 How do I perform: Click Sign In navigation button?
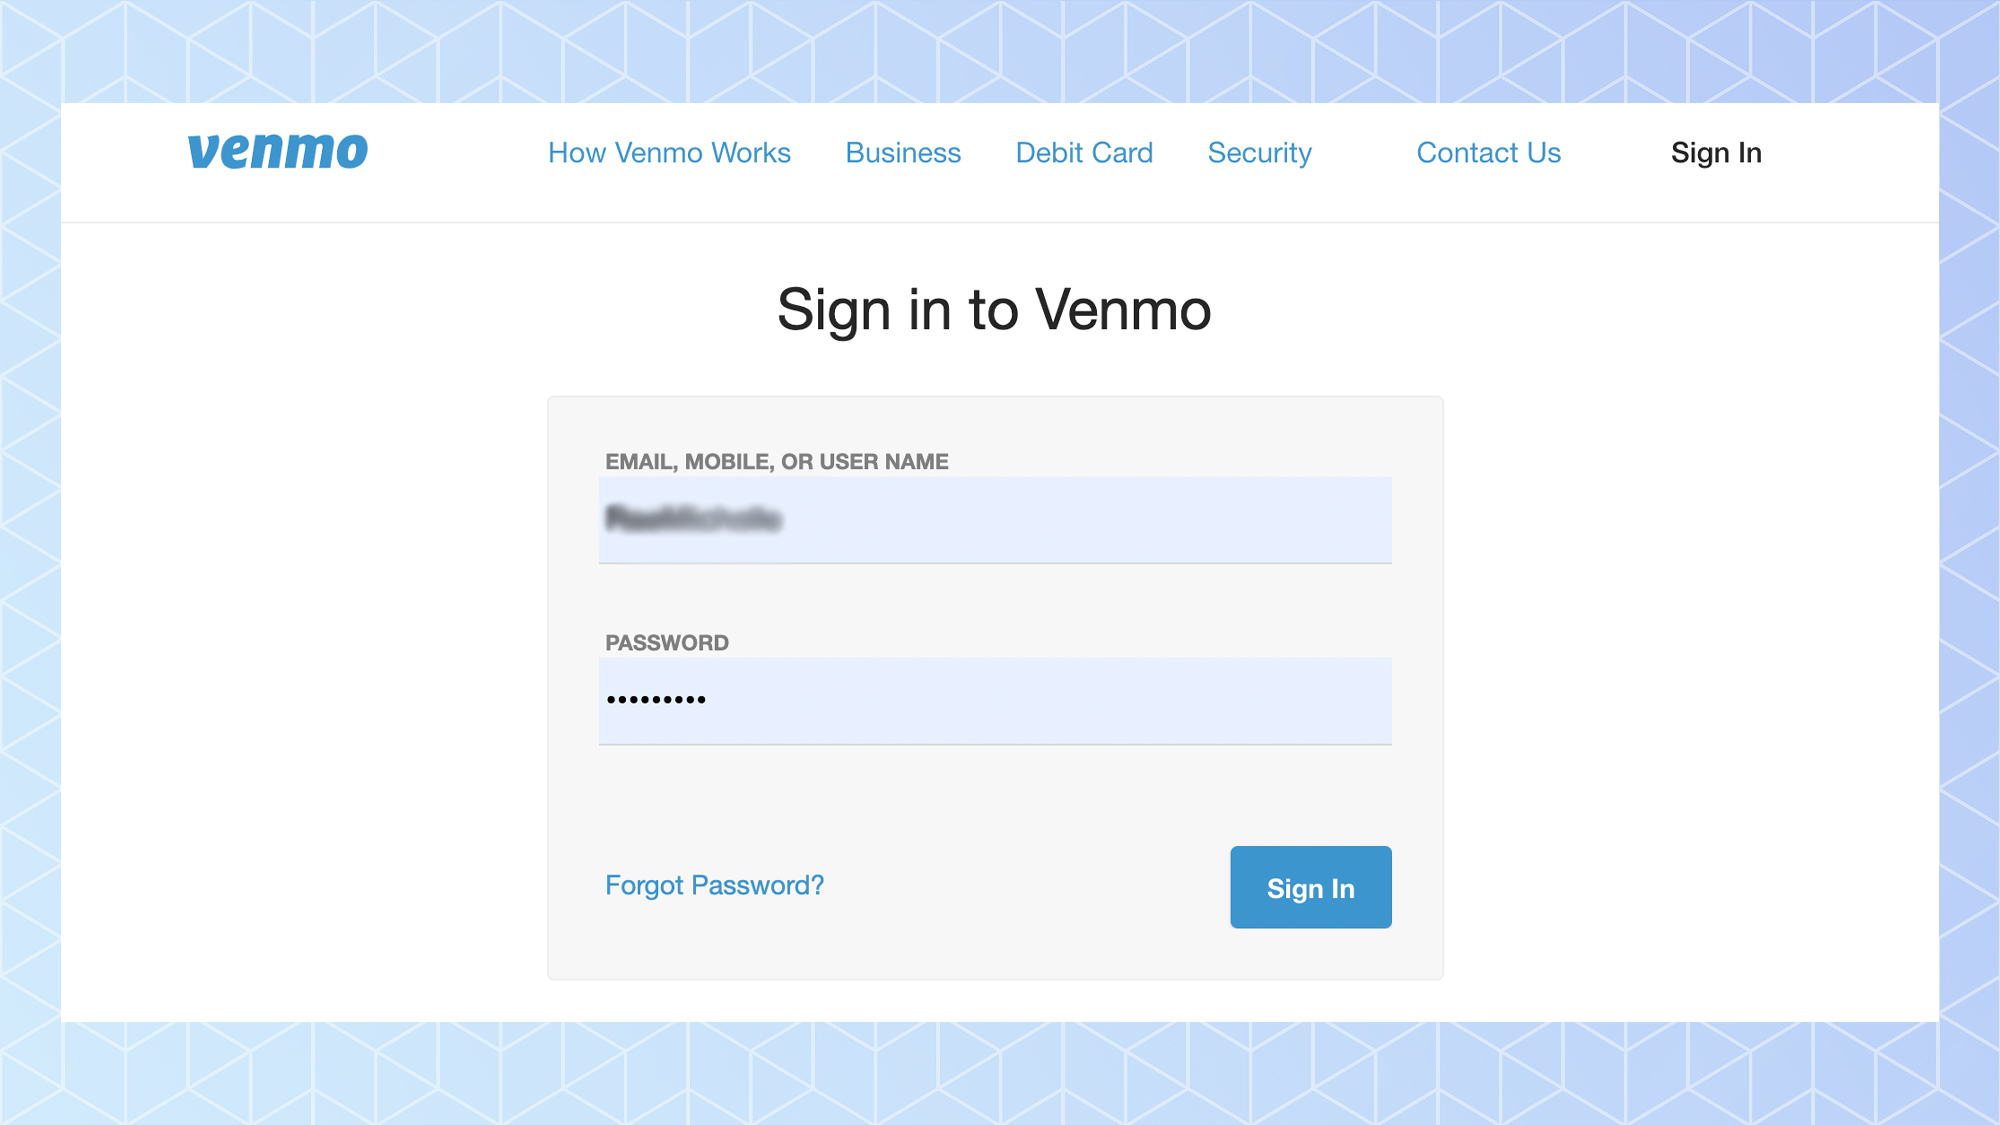tap(1716, 152)
